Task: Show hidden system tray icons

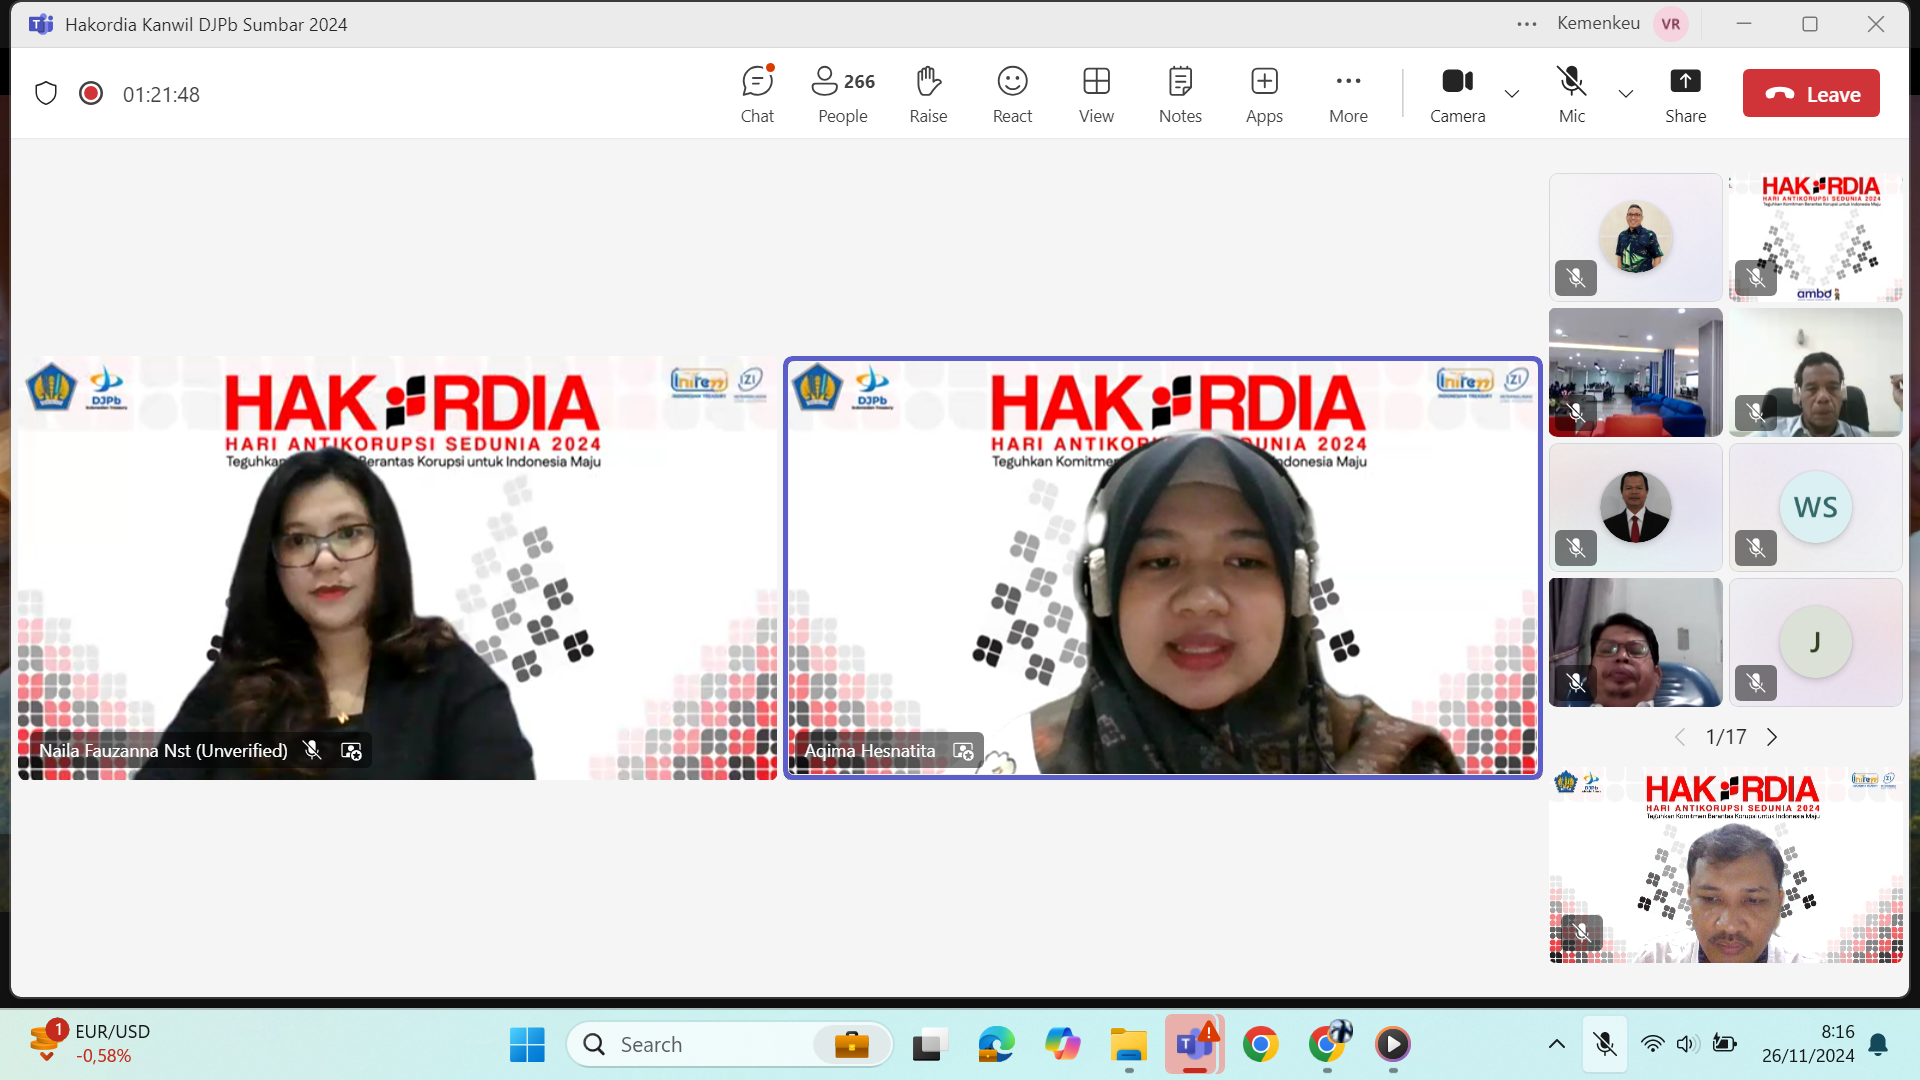Action: (1556, 1044)
